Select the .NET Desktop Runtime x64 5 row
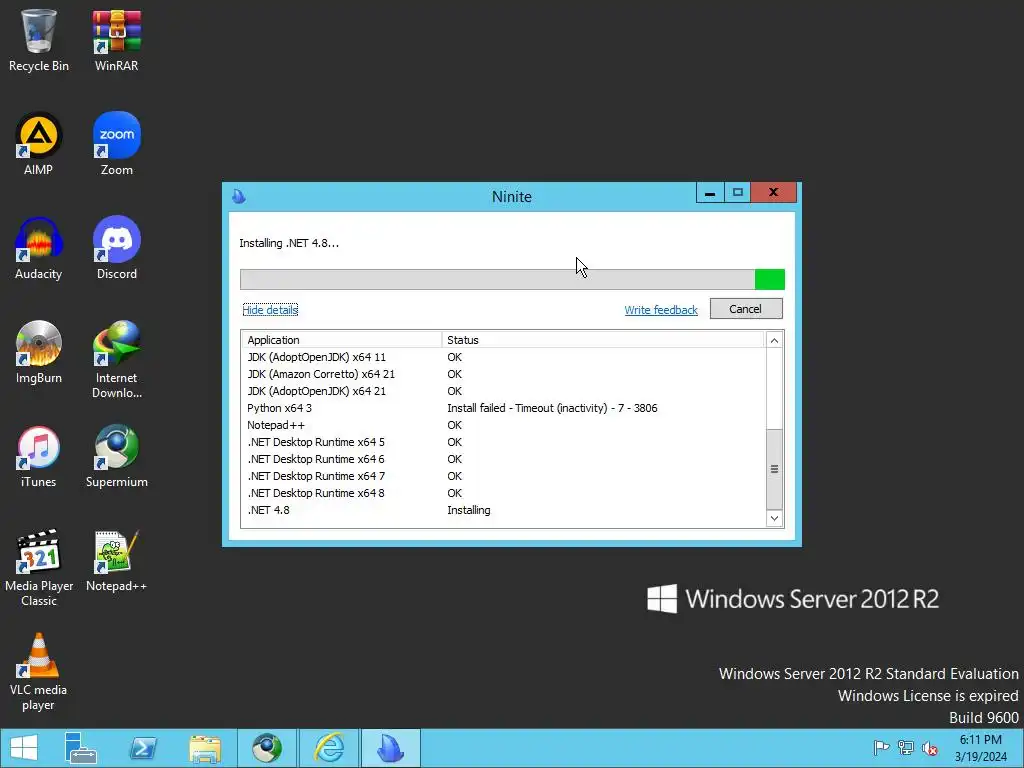The height and width of the screenshot is (768, 1024). [503, 442]
